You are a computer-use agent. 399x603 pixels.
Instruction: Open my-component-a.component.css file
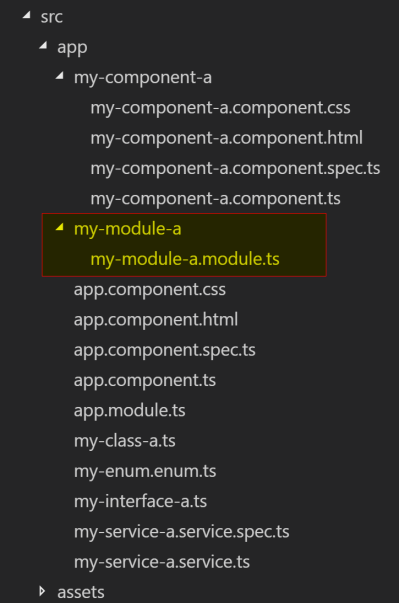220,108
